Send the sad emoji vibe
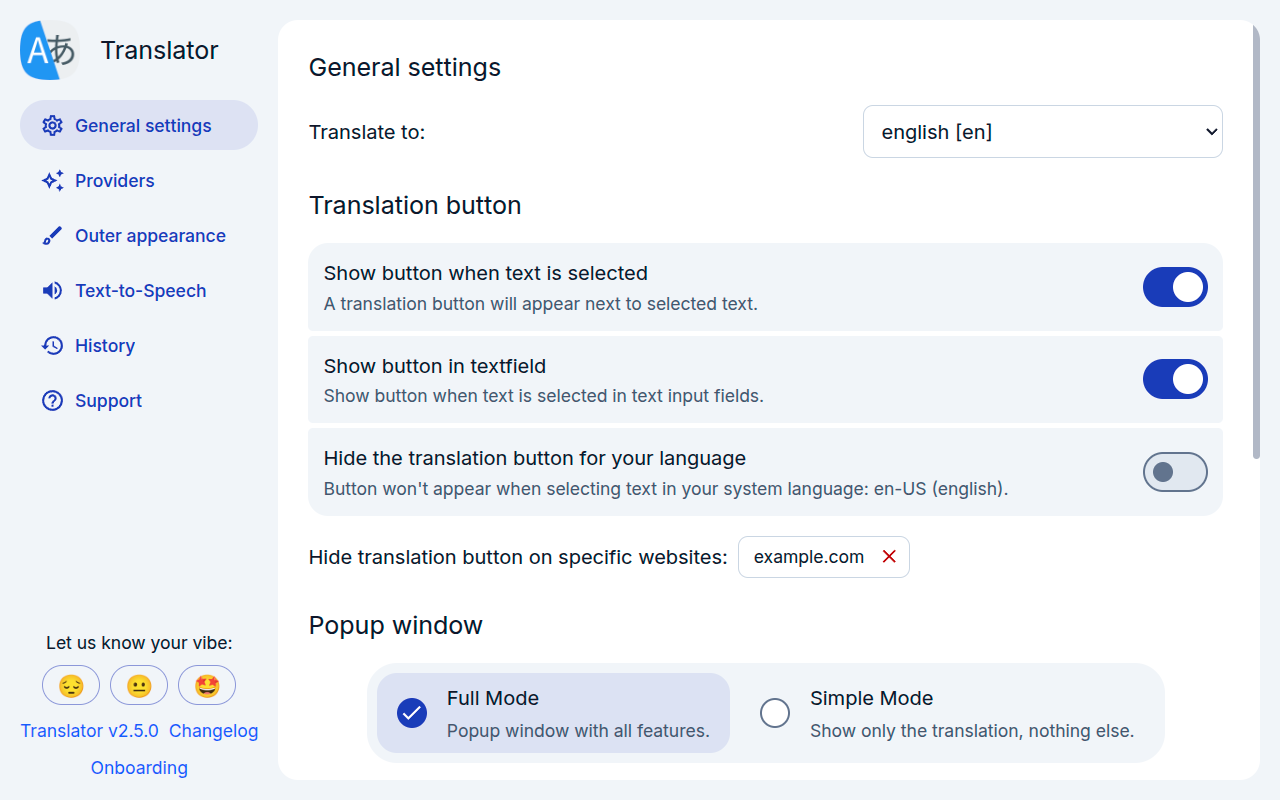This screenshot has width=1280, height=800. pyautogui.click(x=71, y=686)
